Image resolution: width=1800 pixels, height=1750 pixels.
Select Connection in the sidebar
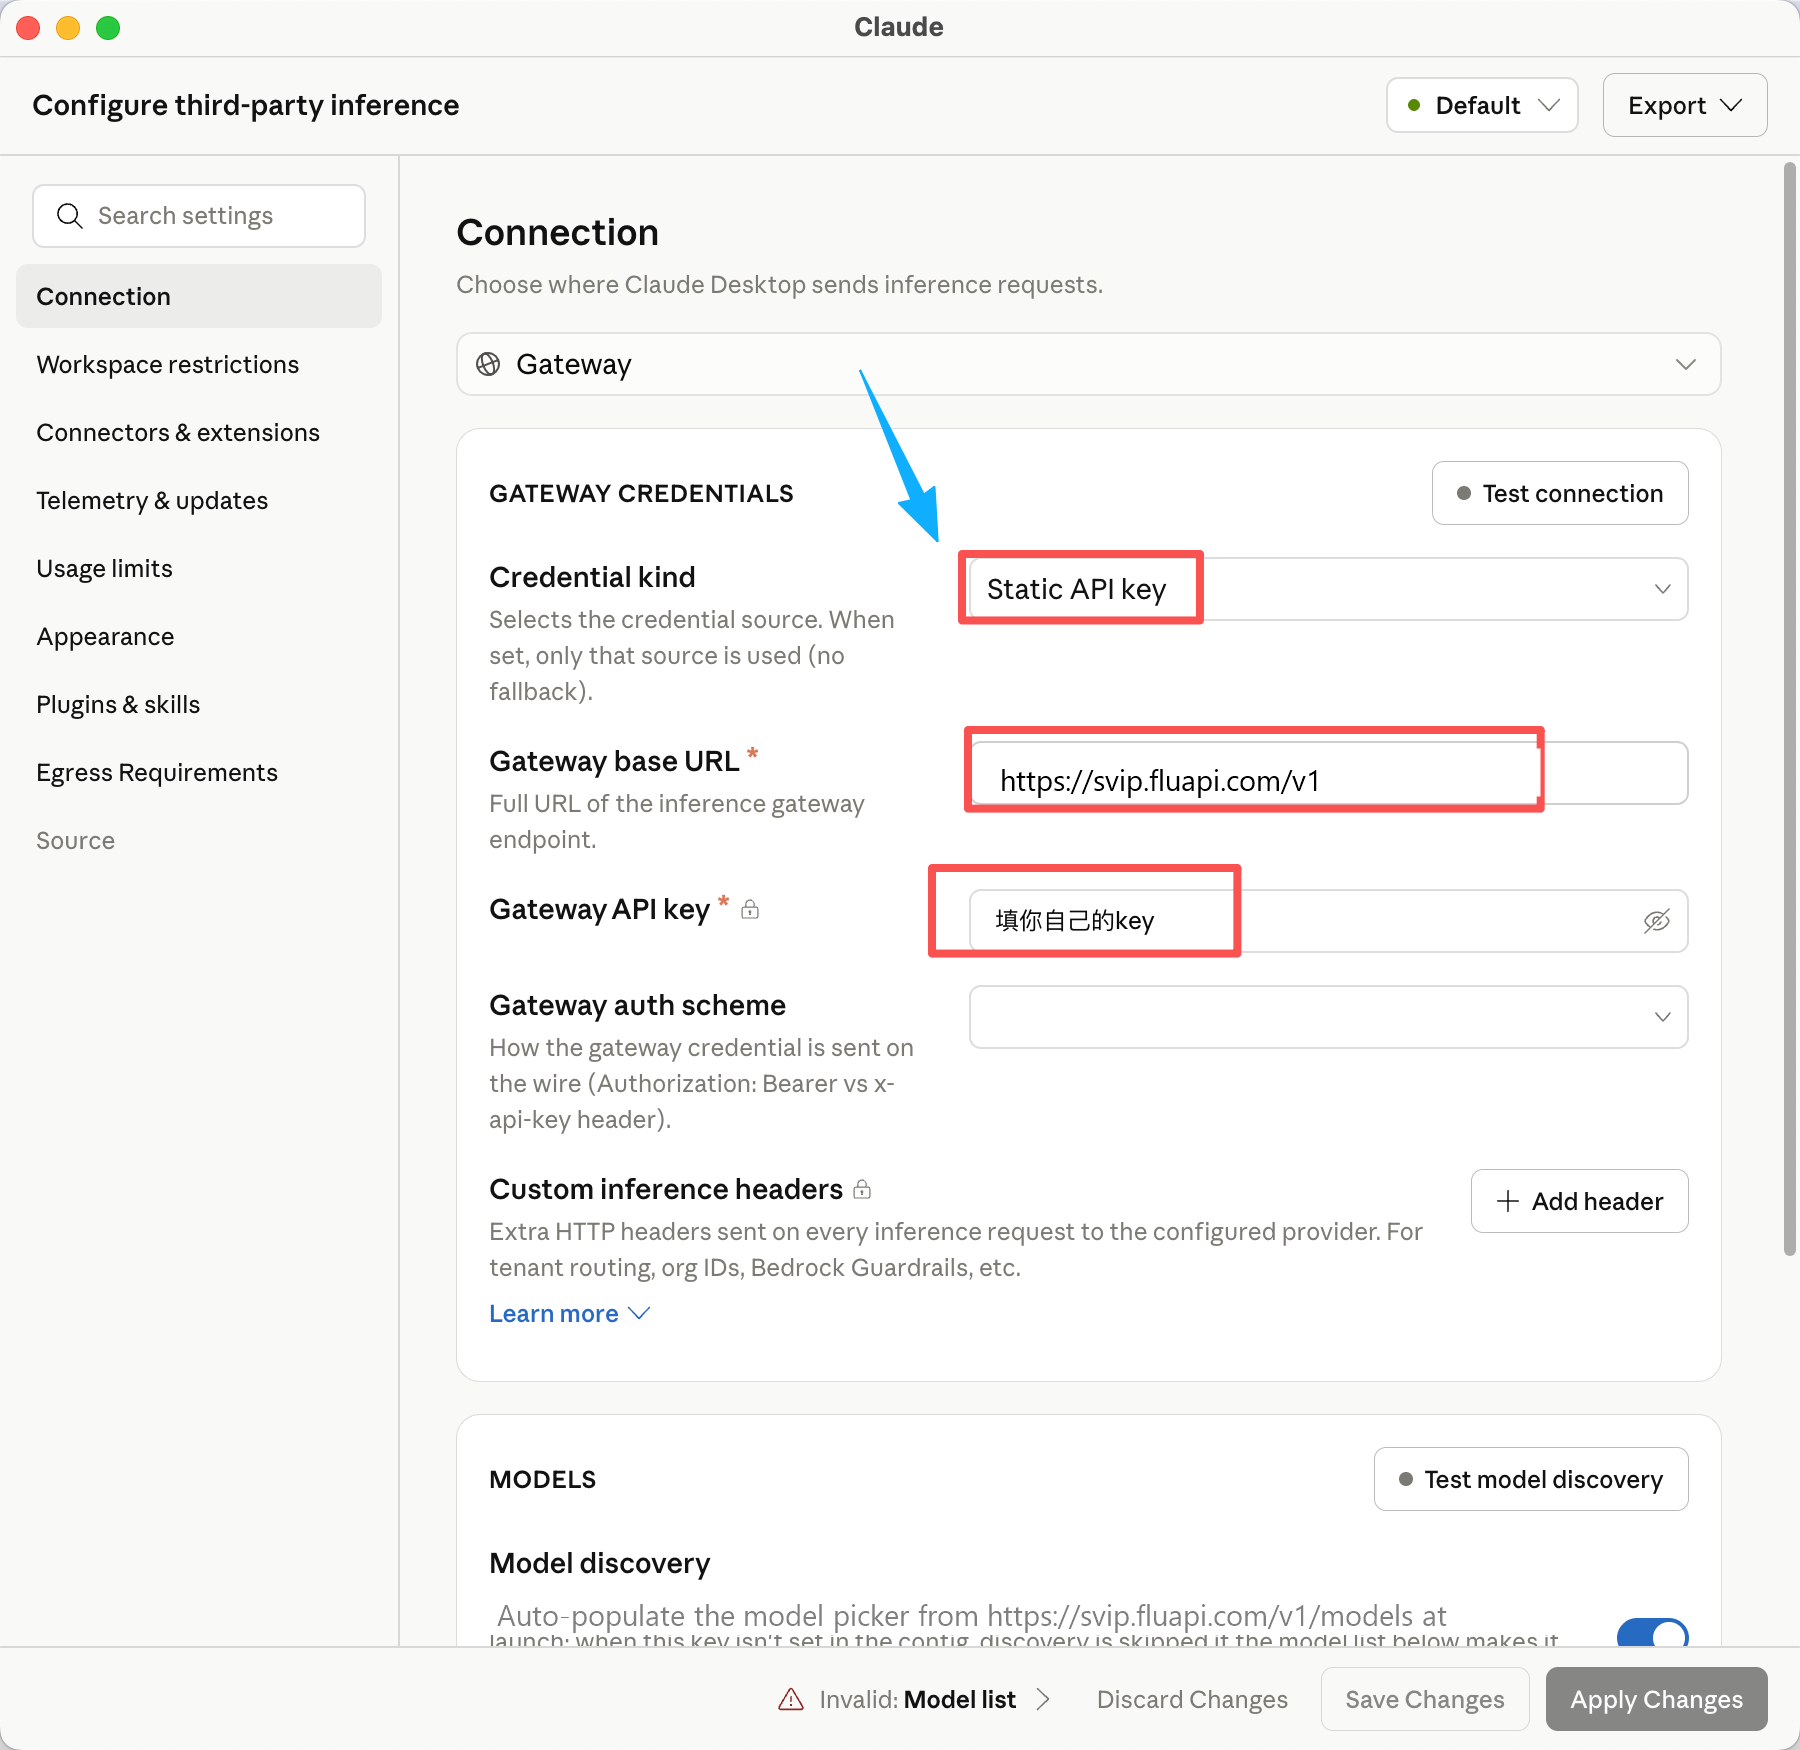(x=199, y=296)
